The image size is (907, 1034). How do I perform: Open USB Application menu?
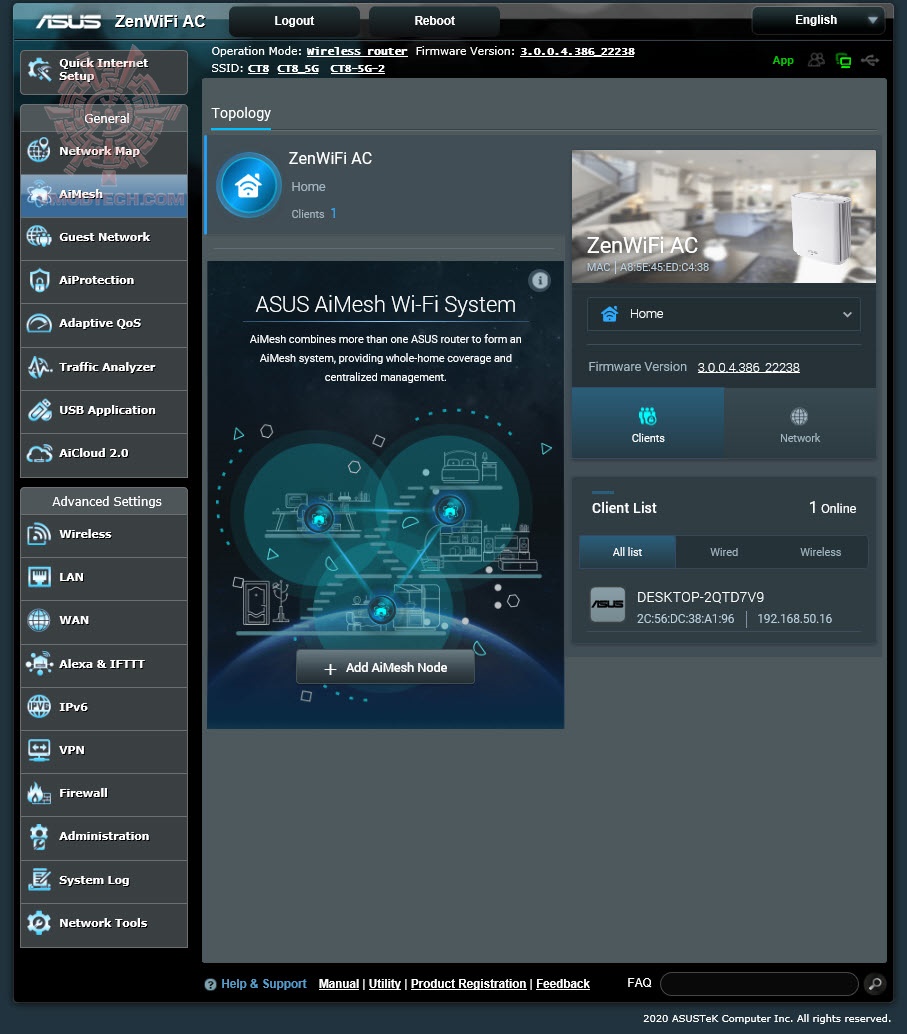pos(104,410)
